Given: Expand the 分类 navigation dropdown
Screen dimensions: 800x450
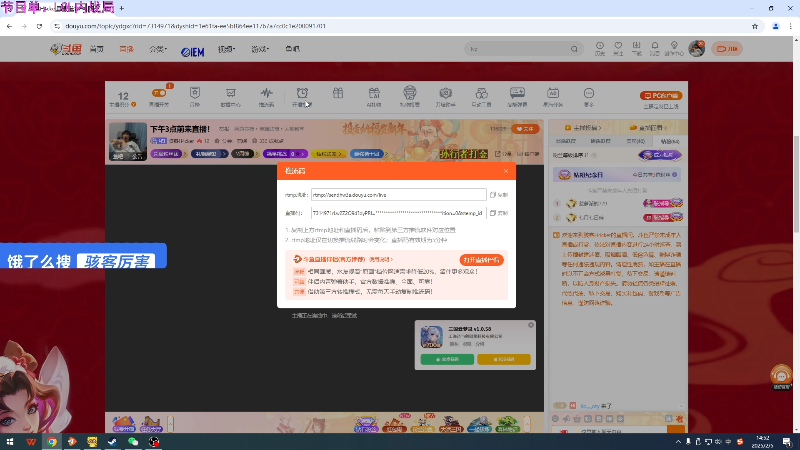Looking at the screenshot, I should [x=158, y=49].
